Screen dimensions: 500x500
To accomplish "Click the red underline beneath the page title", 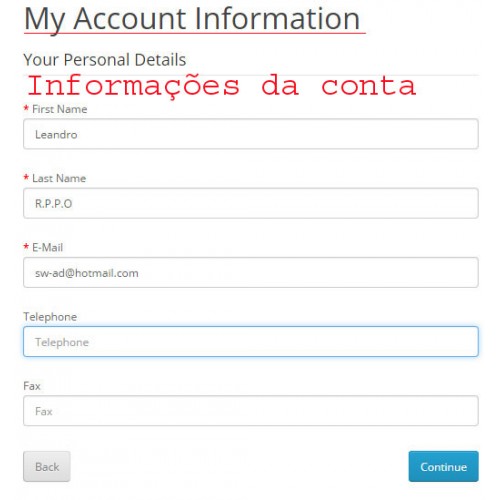I will click(195, 33).
